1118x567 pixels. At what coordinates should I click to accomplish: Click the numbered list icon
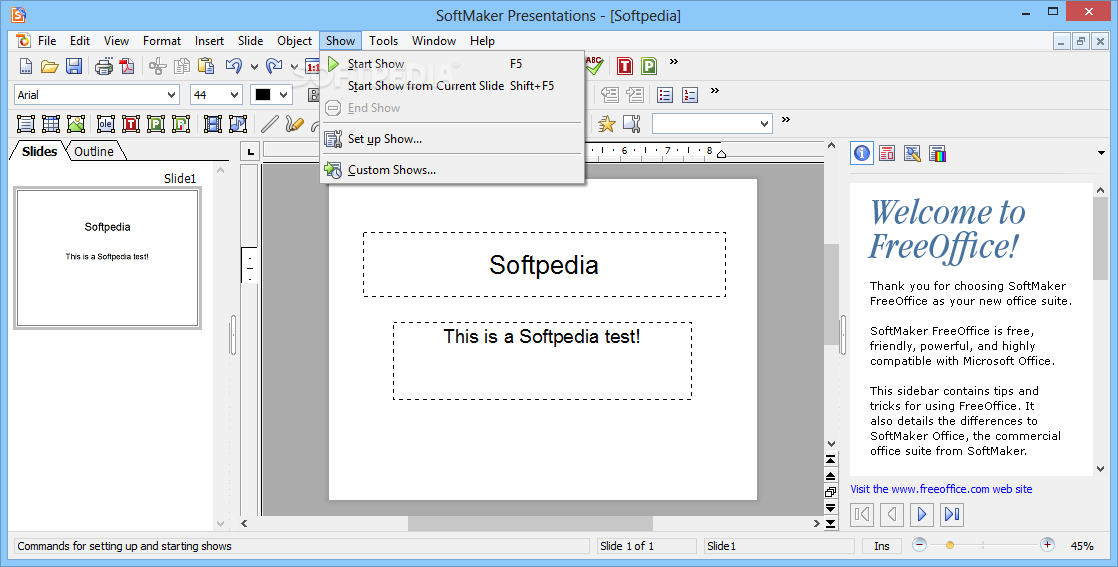(690, 95)
